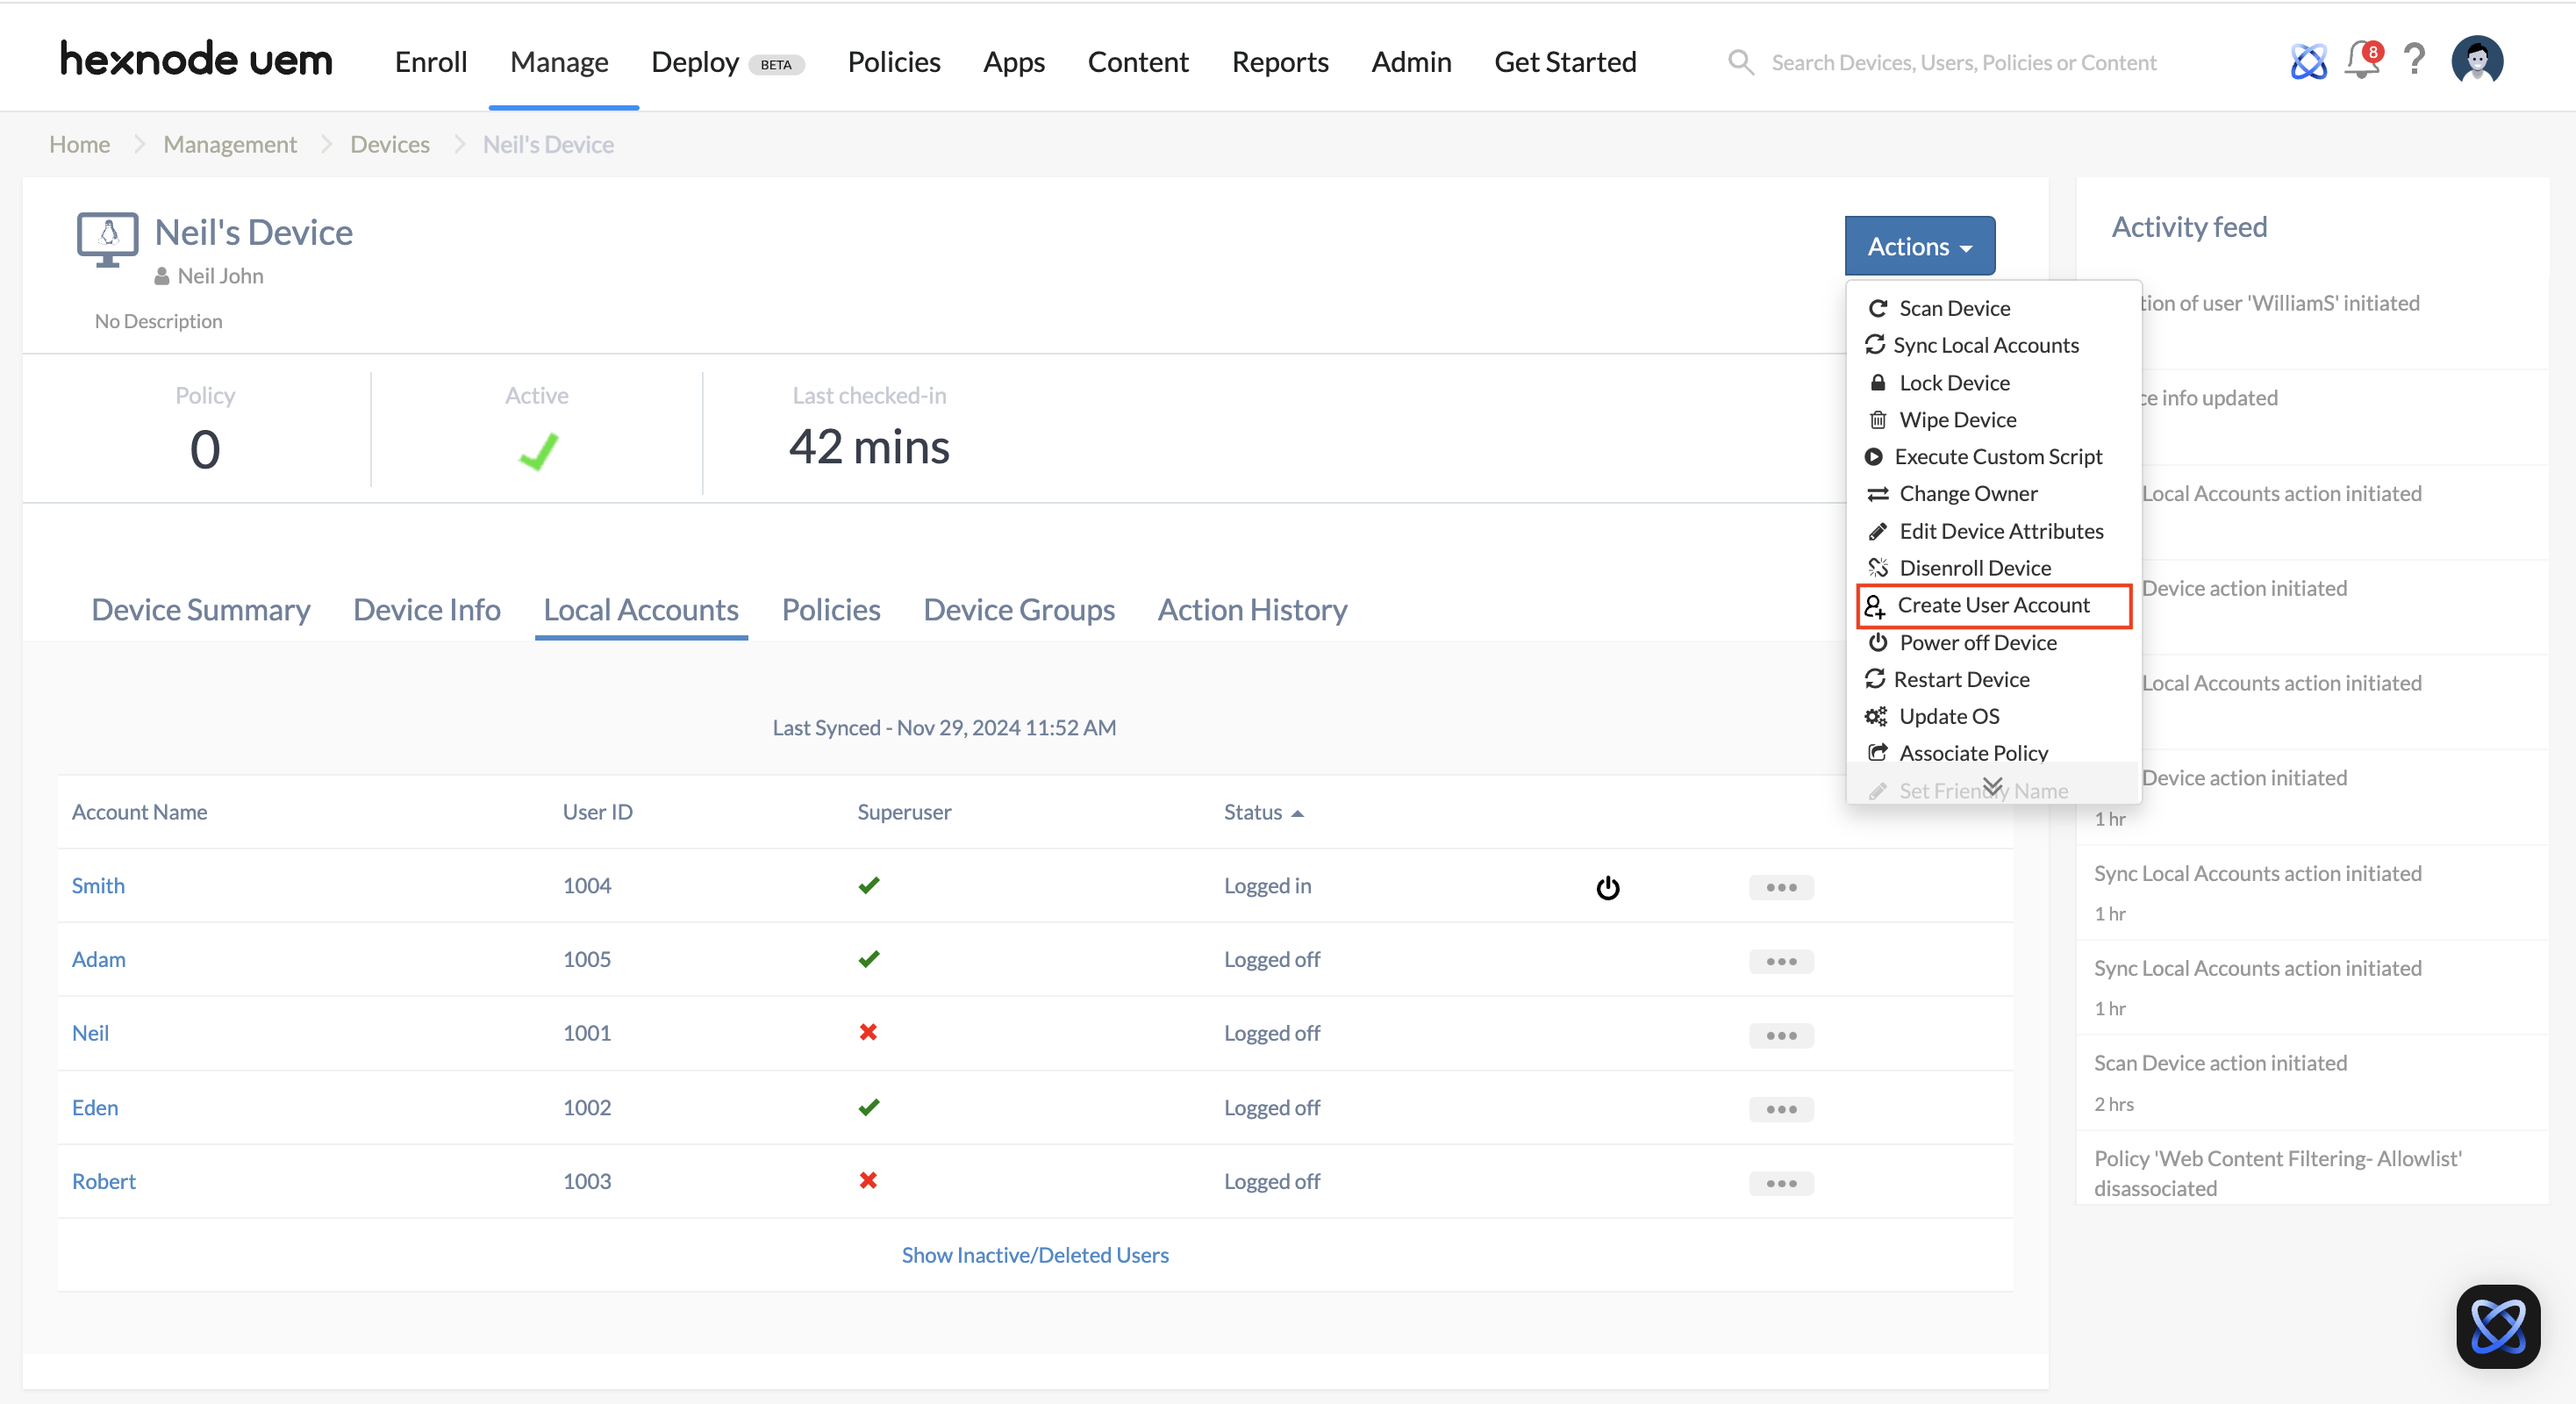2576x1404 pixels.
Task: Click the Superuser column header
Action: [x=903, y=812]
